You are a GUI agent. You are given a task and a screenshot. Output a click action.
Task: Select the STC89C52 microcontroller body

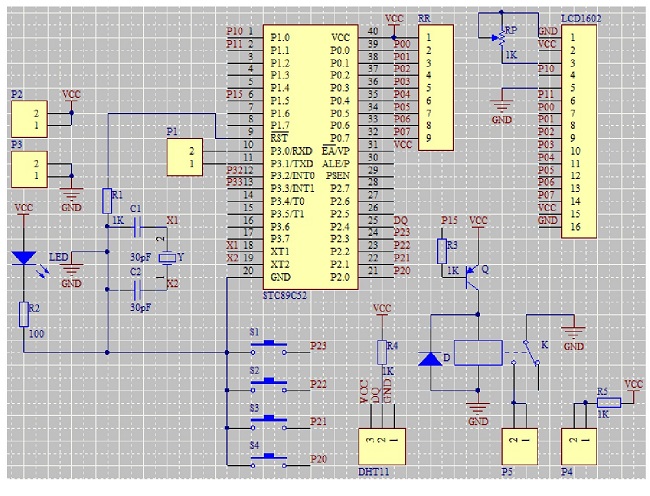tap(310, 157)
